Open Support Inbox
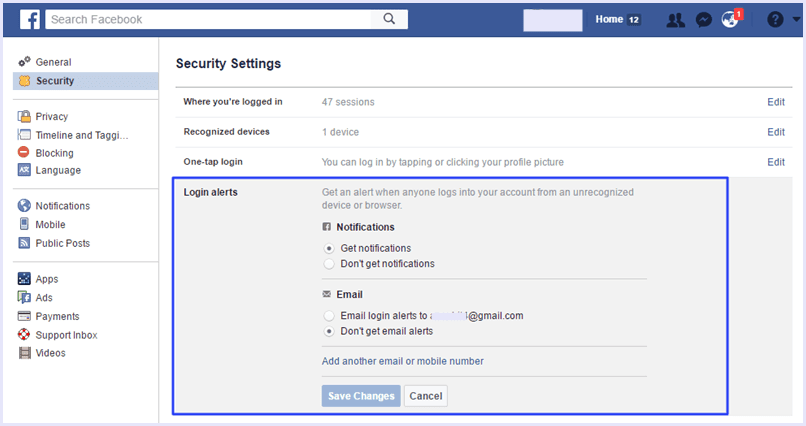The height and width of the screenshot is (426, 806). (x=66, y=335)
